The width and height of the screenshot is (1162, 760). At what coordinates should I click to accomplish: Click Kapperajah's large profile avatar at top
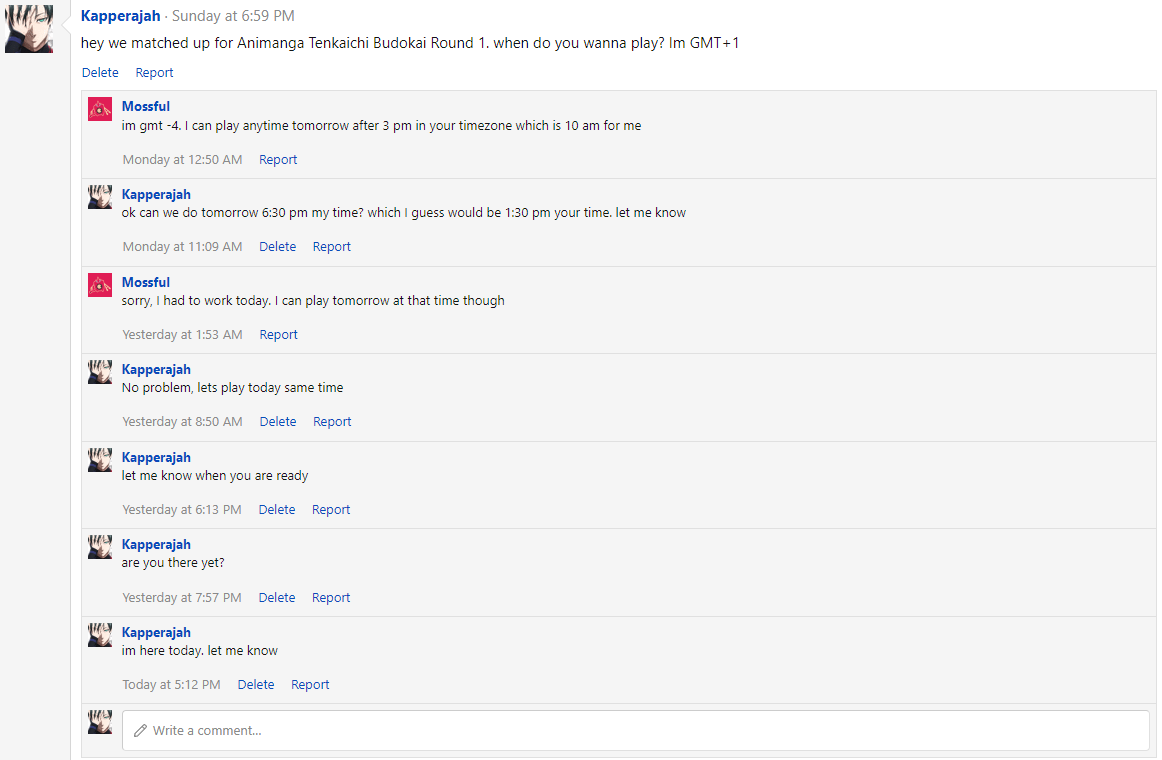pos(29,29)
